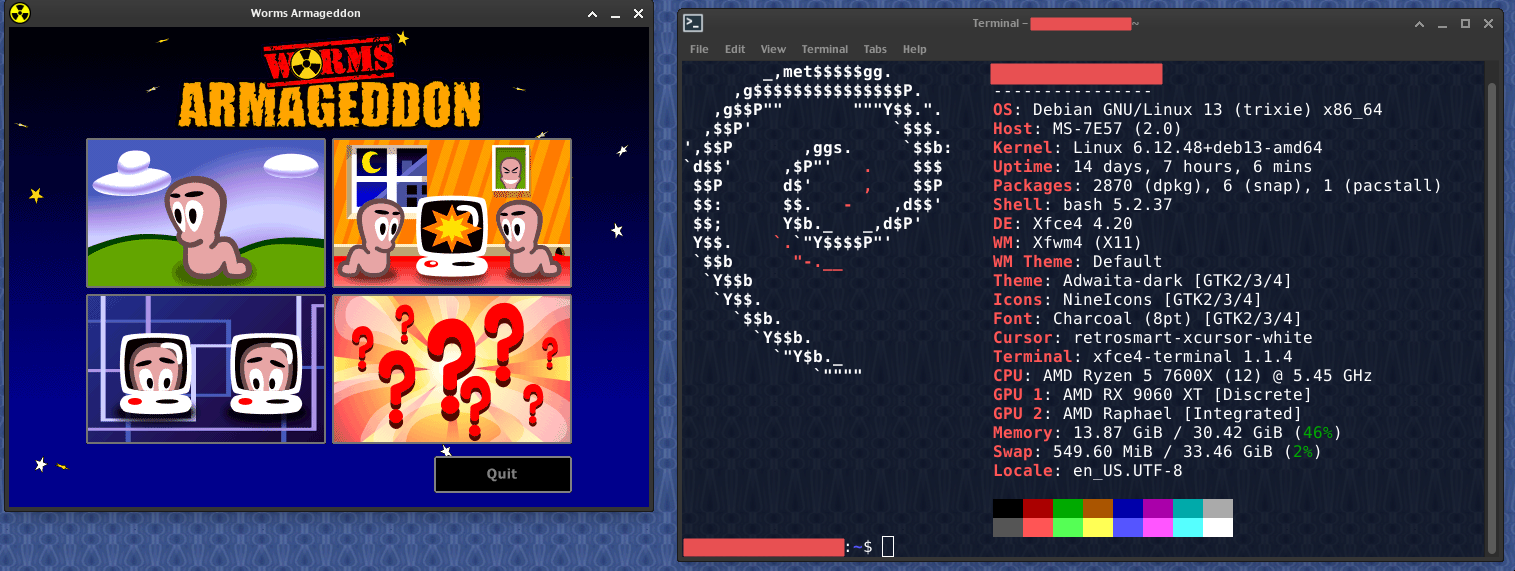Click the 'OS: Debian GNU/Linux 13 (trixie)' line

(1187, 110)
